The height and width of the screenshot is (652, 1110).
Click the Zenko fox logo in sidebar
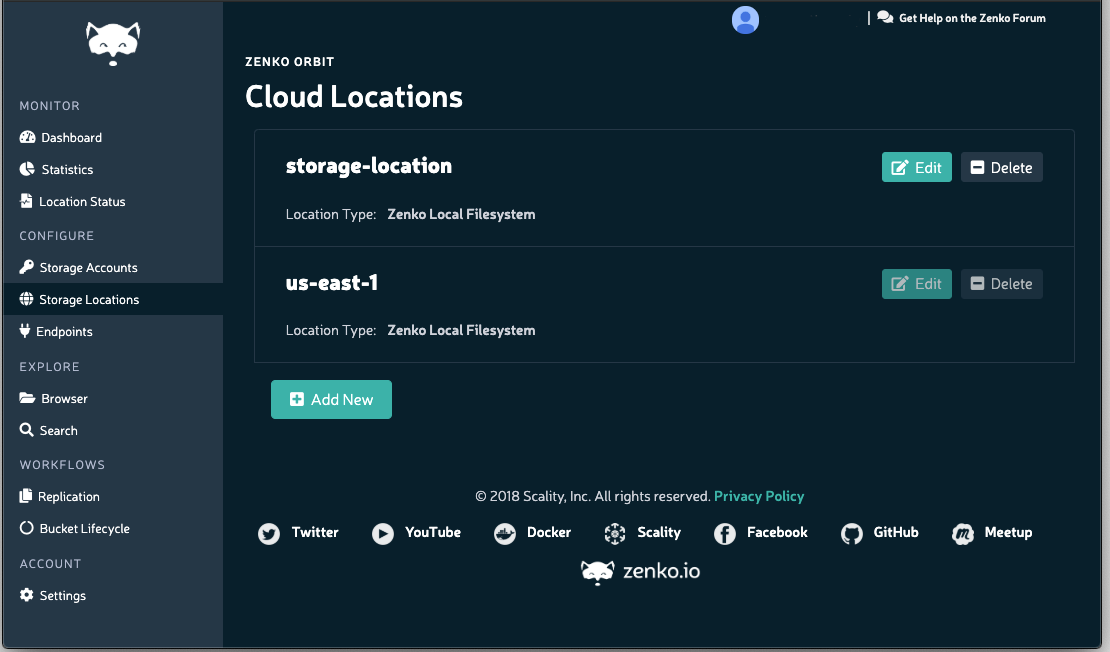tap(113, 43)
